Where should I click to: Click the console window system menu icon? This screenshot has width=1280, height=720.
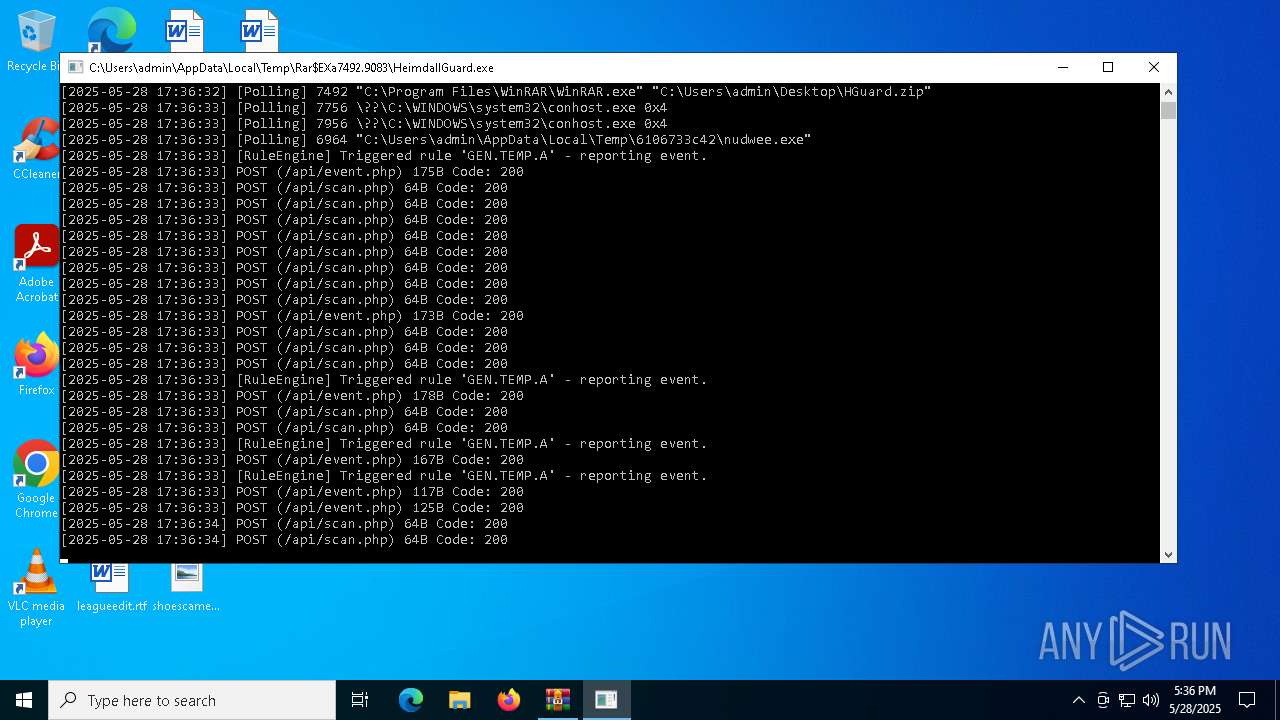click(x=75, y=68)
